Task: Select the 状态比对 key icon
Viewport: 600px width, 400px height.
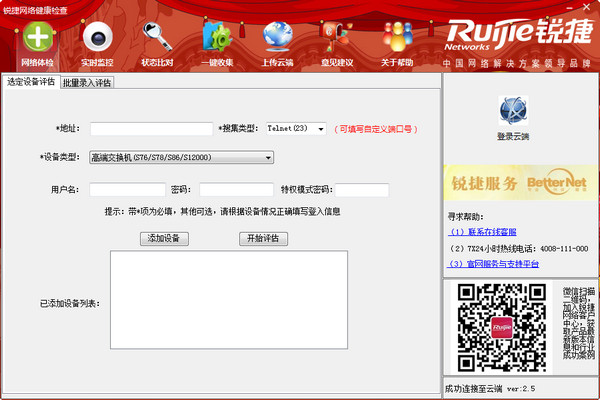Action: (157, 40)
